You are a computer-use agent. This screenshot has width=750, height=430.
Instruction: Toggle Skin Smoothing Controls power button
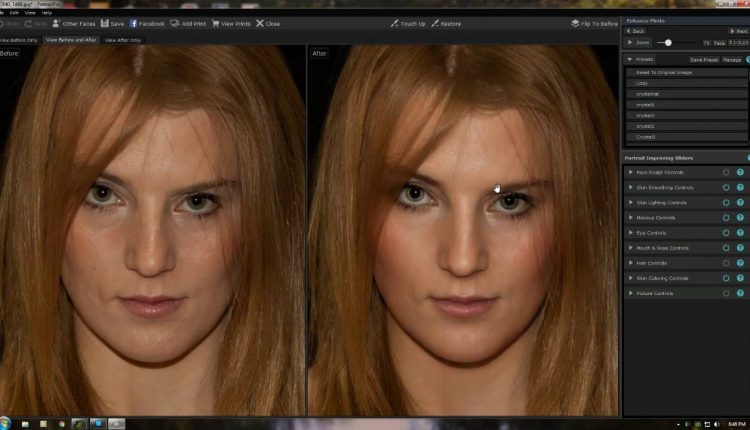(x=726, y=187)
